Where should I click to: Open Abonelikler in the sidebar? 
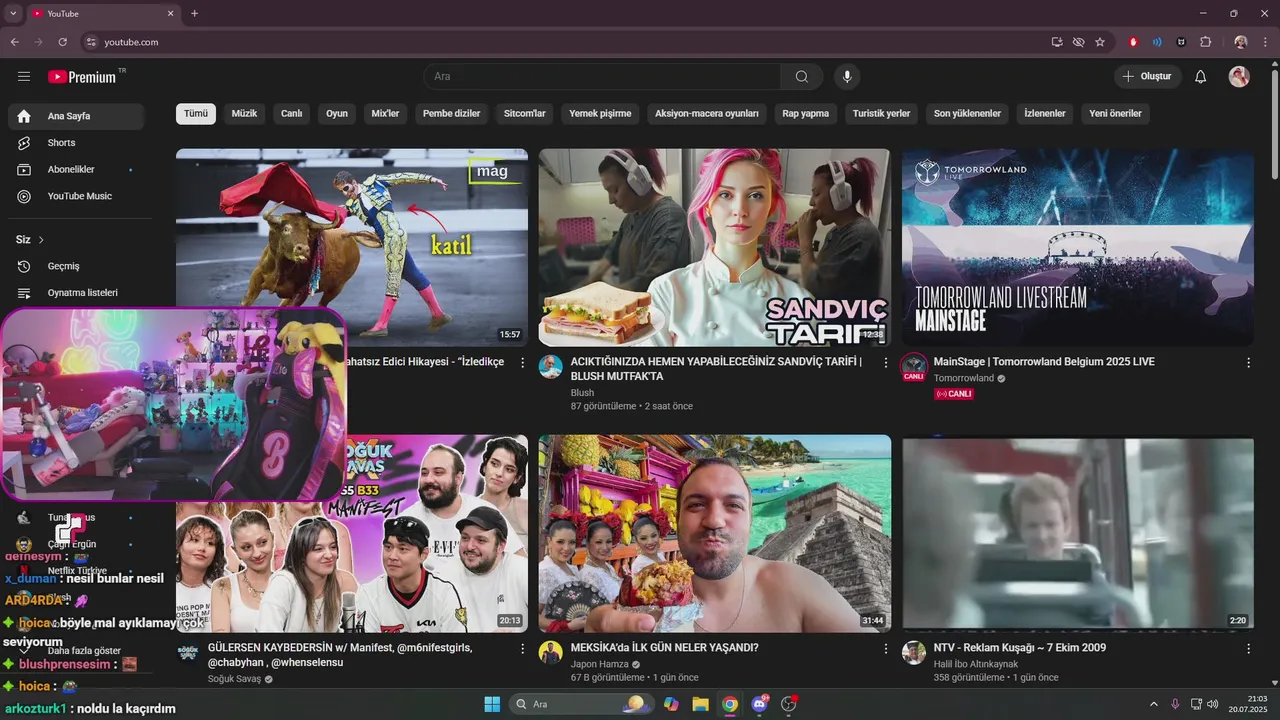point(76,170)
